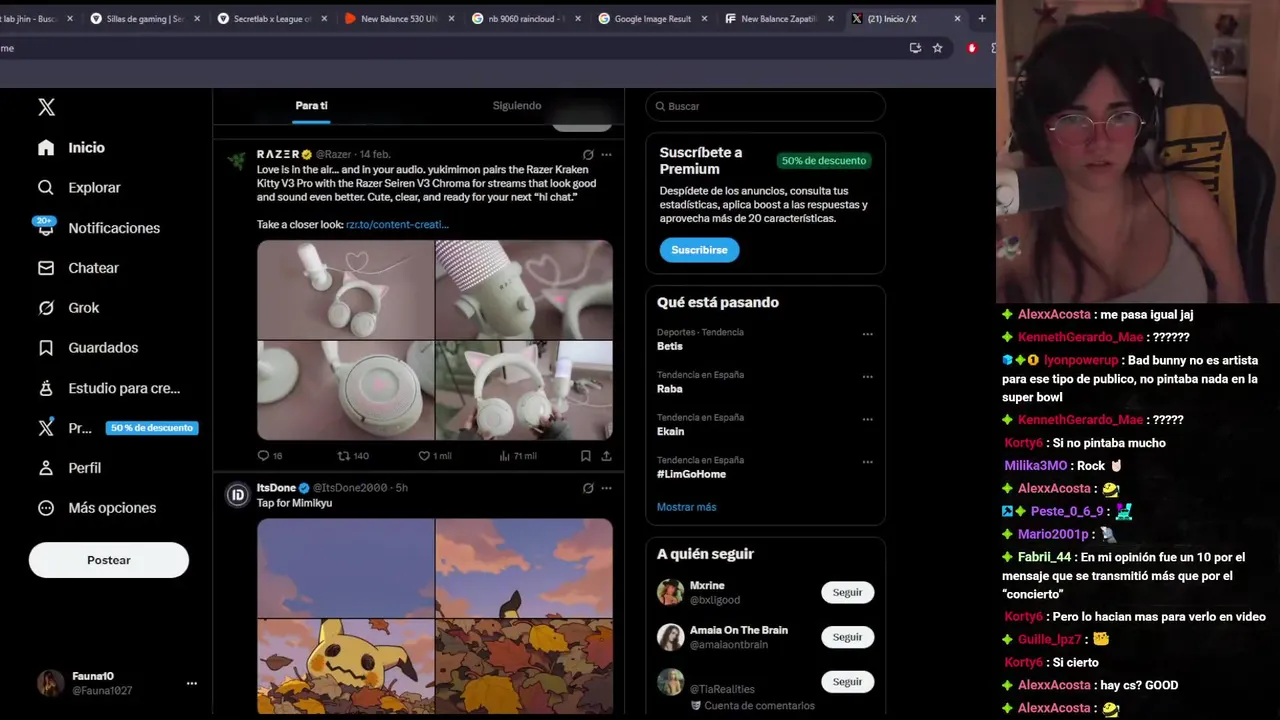Open Guardados bookmarks

tap(87, 348)
